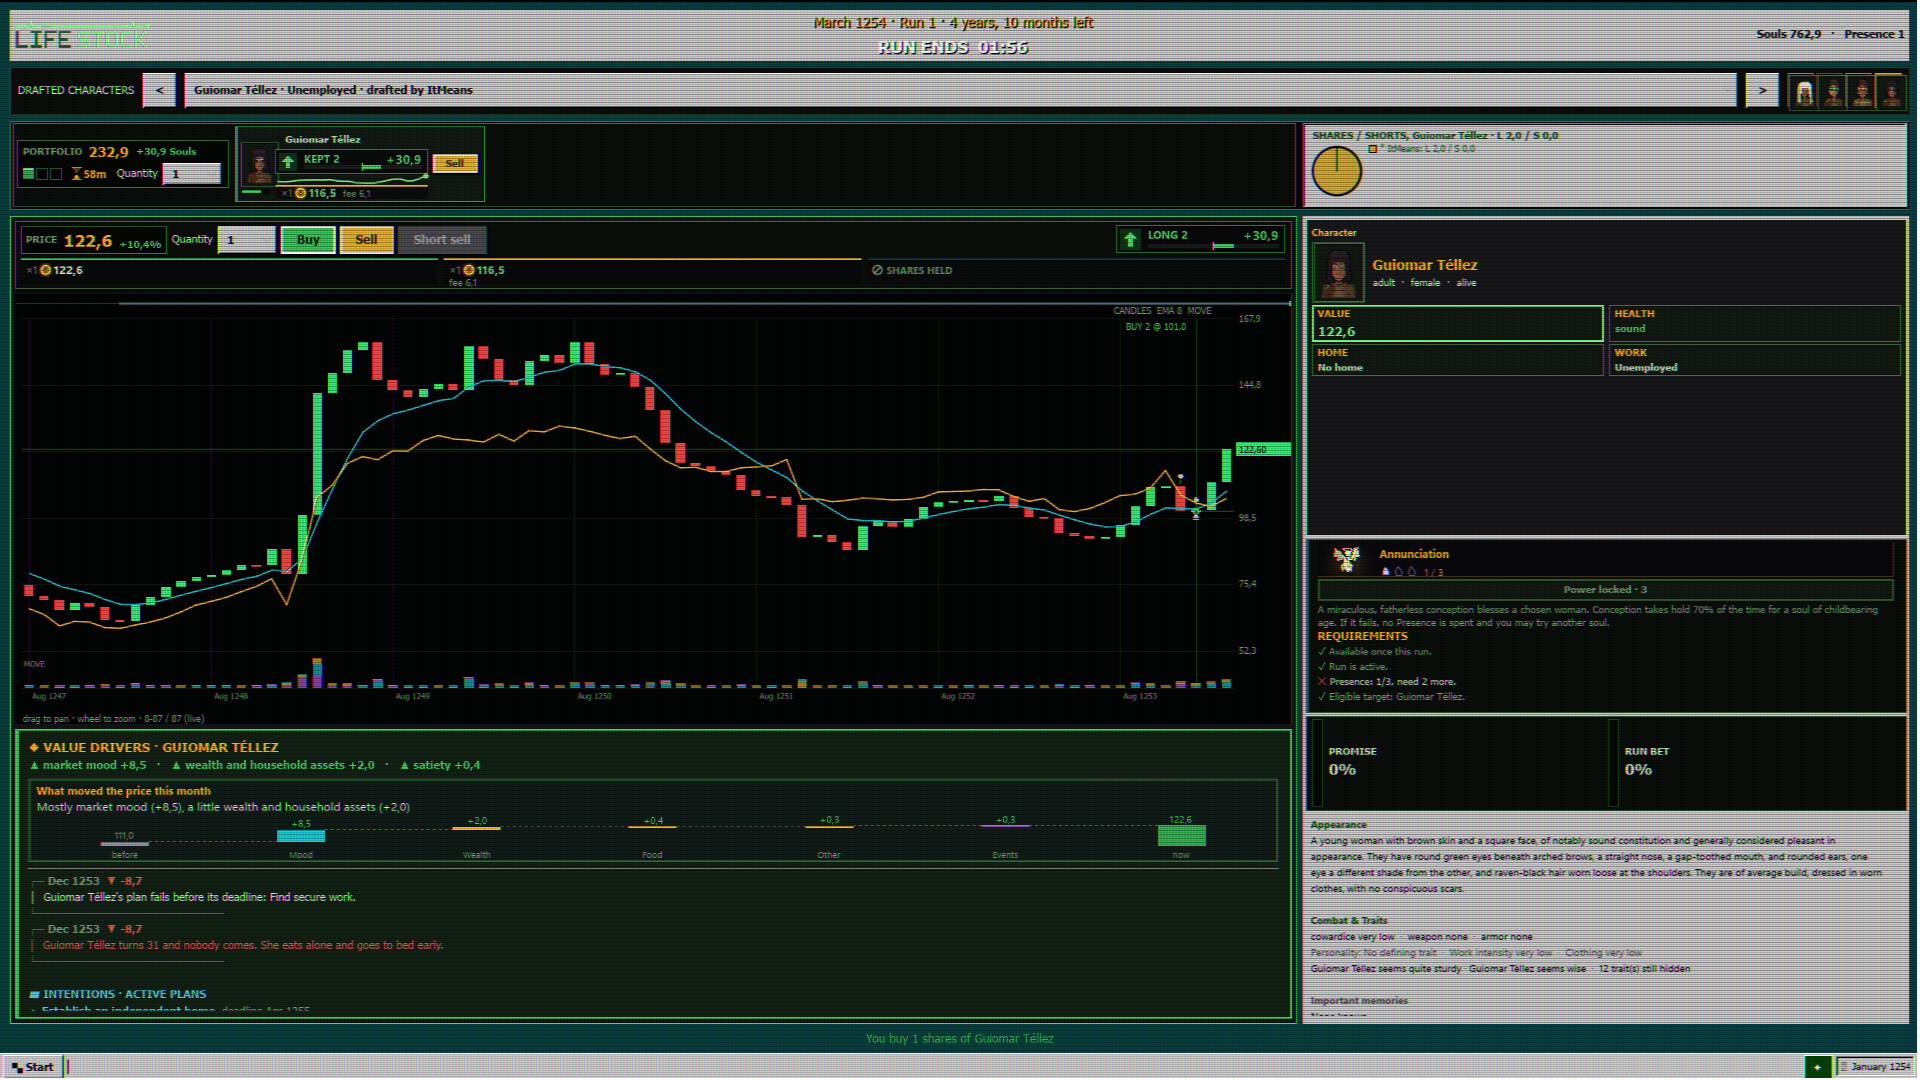Click the HEALTH sound stat box

pos(1755,322)
